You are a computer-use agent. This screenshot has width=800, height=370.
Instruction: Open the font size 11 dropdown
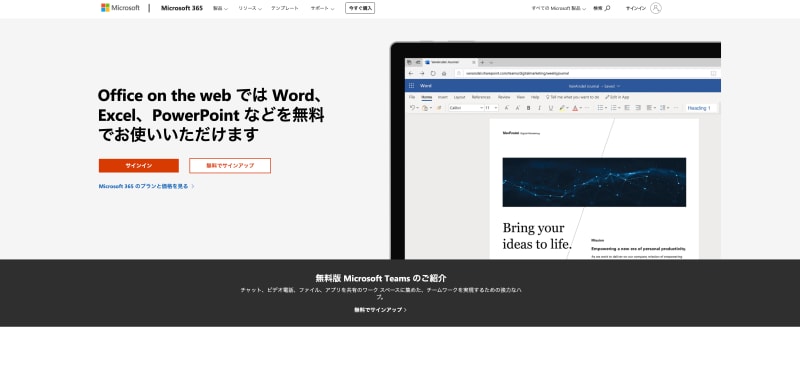tap(491, 108)
